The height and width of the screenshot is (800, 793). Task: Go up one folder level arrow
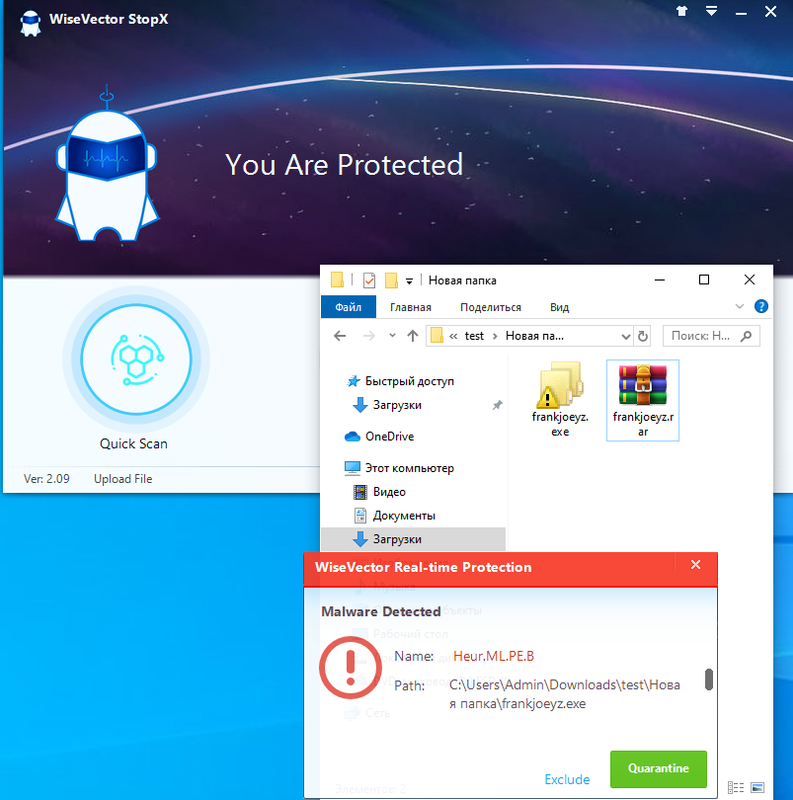point(412,336)
